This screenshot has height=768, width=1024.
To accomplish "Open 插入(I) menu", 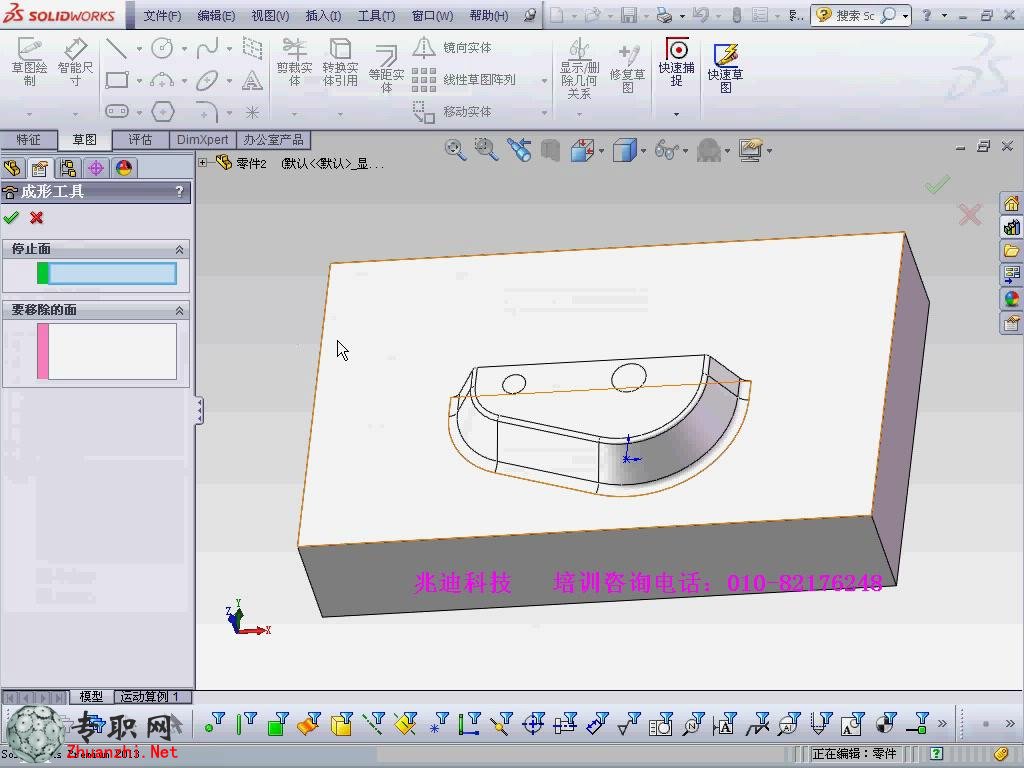I will tap(323, 15).
